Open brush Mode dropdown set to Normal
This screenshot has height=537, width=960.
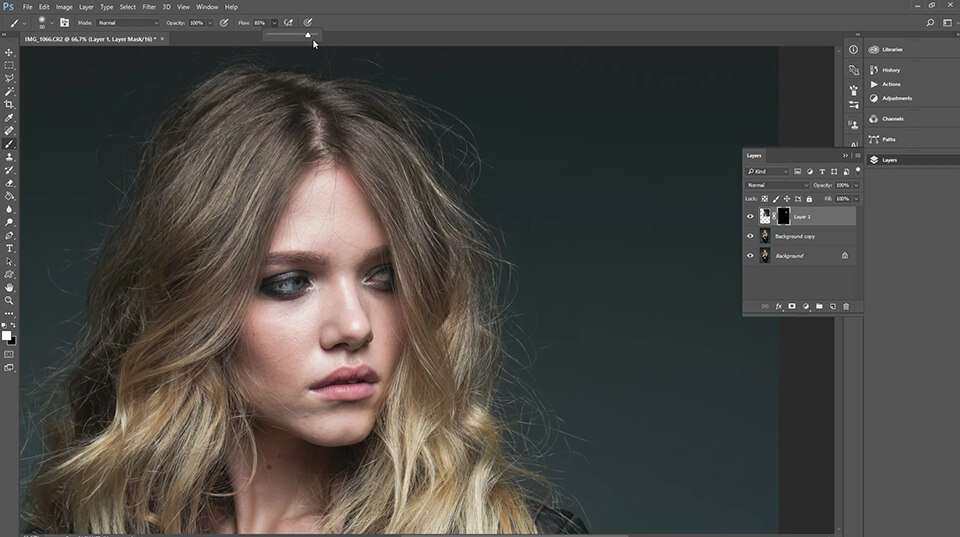click(127, 23)
